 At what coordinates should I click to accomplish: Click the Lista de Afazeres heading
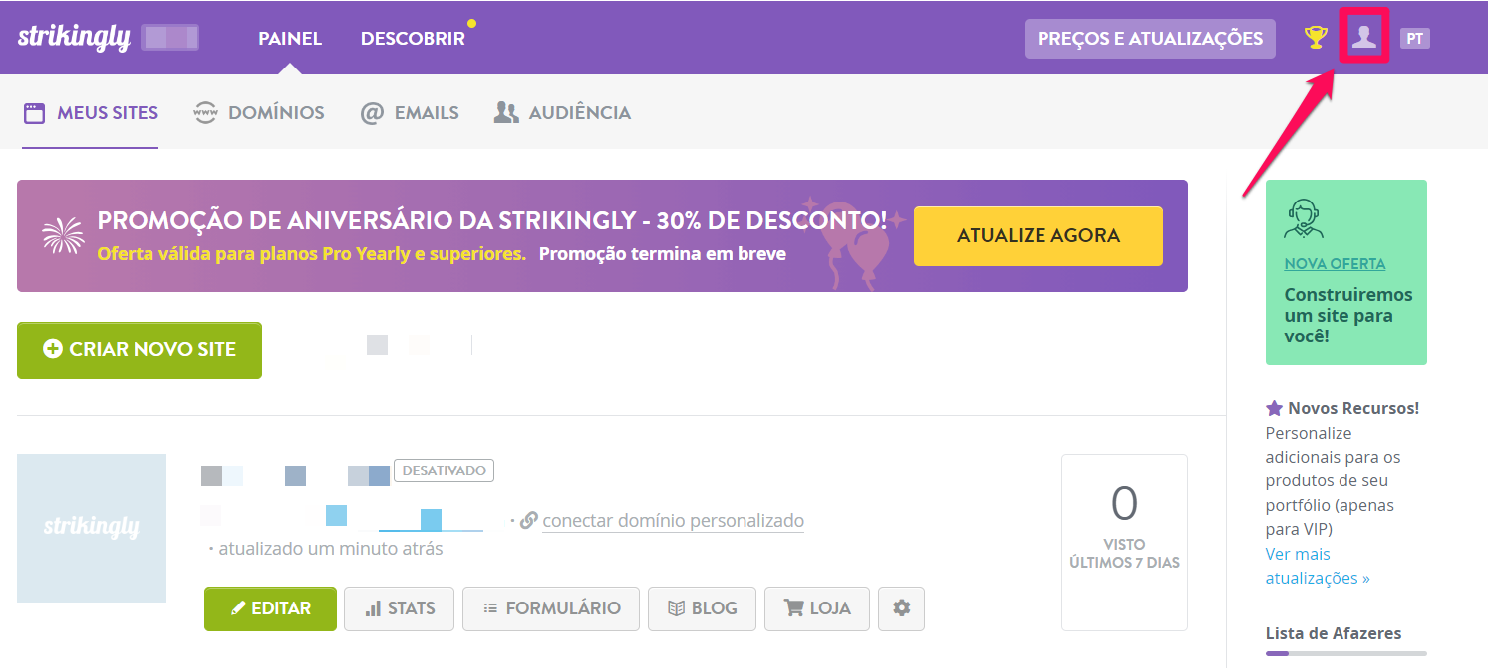[1333, 633]
